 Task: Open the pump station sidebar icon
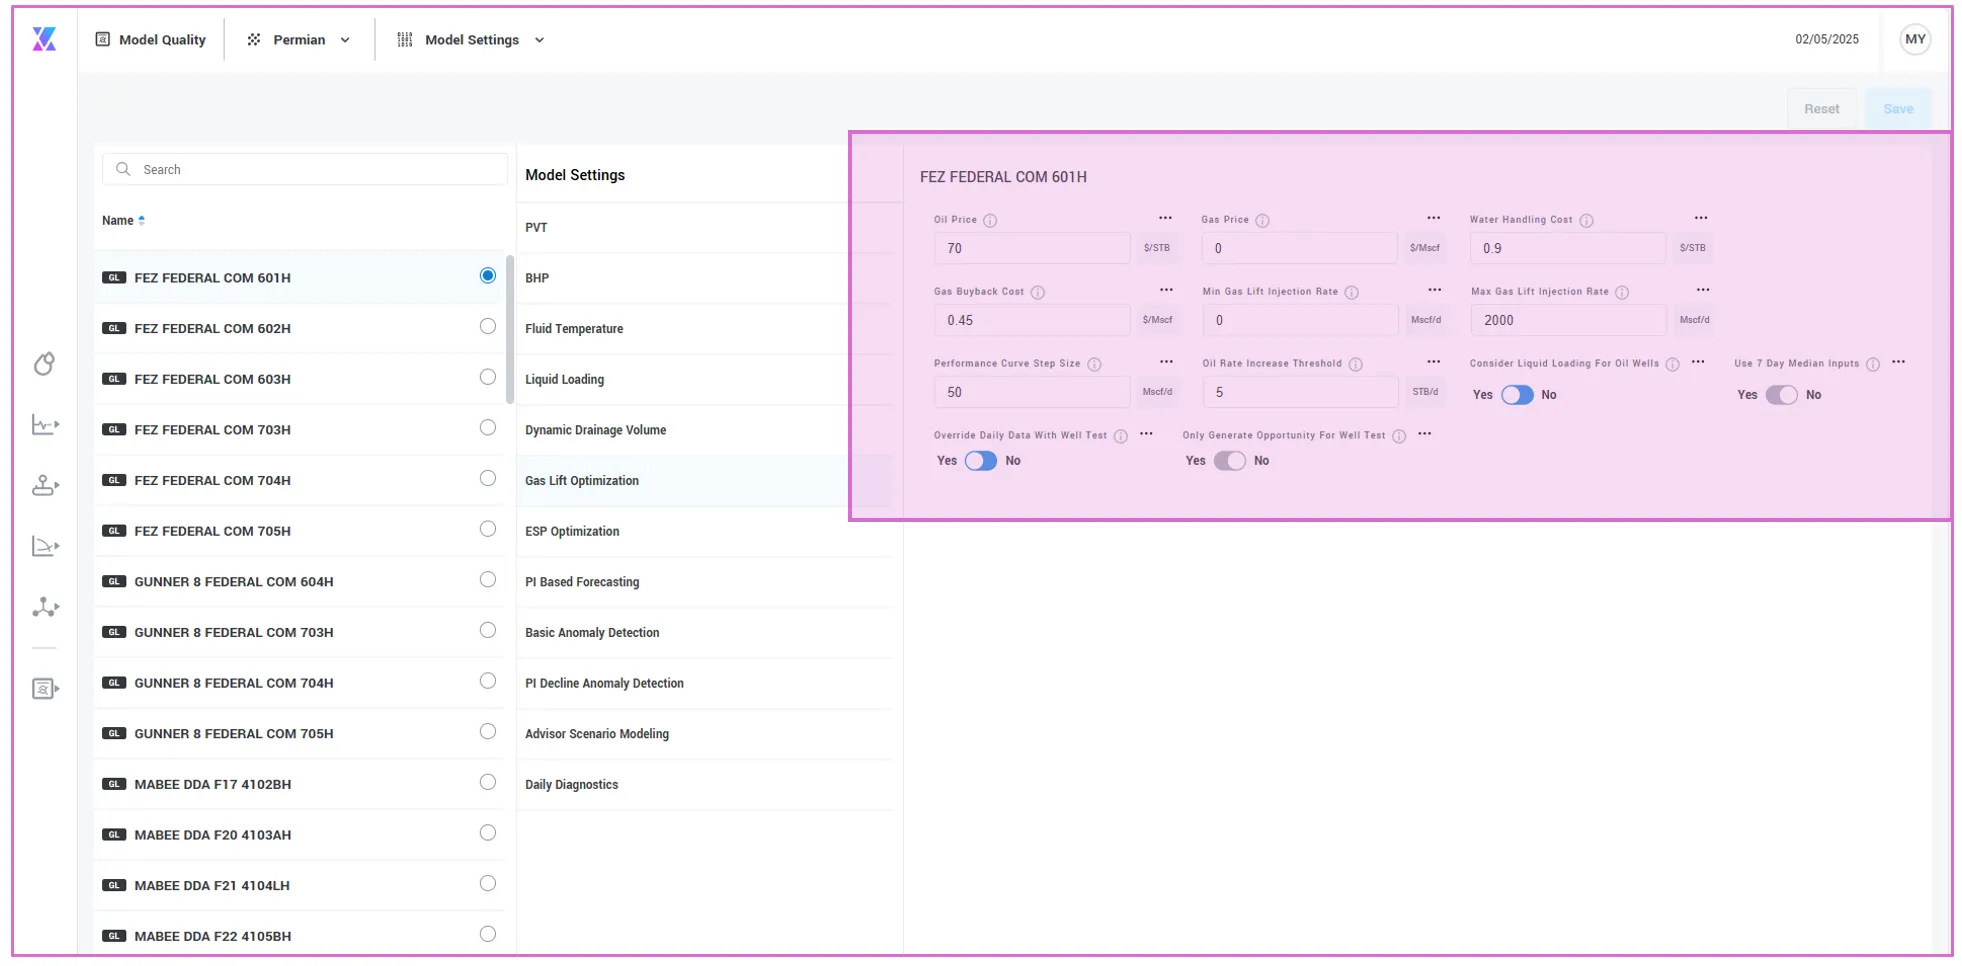pos(45,486)
